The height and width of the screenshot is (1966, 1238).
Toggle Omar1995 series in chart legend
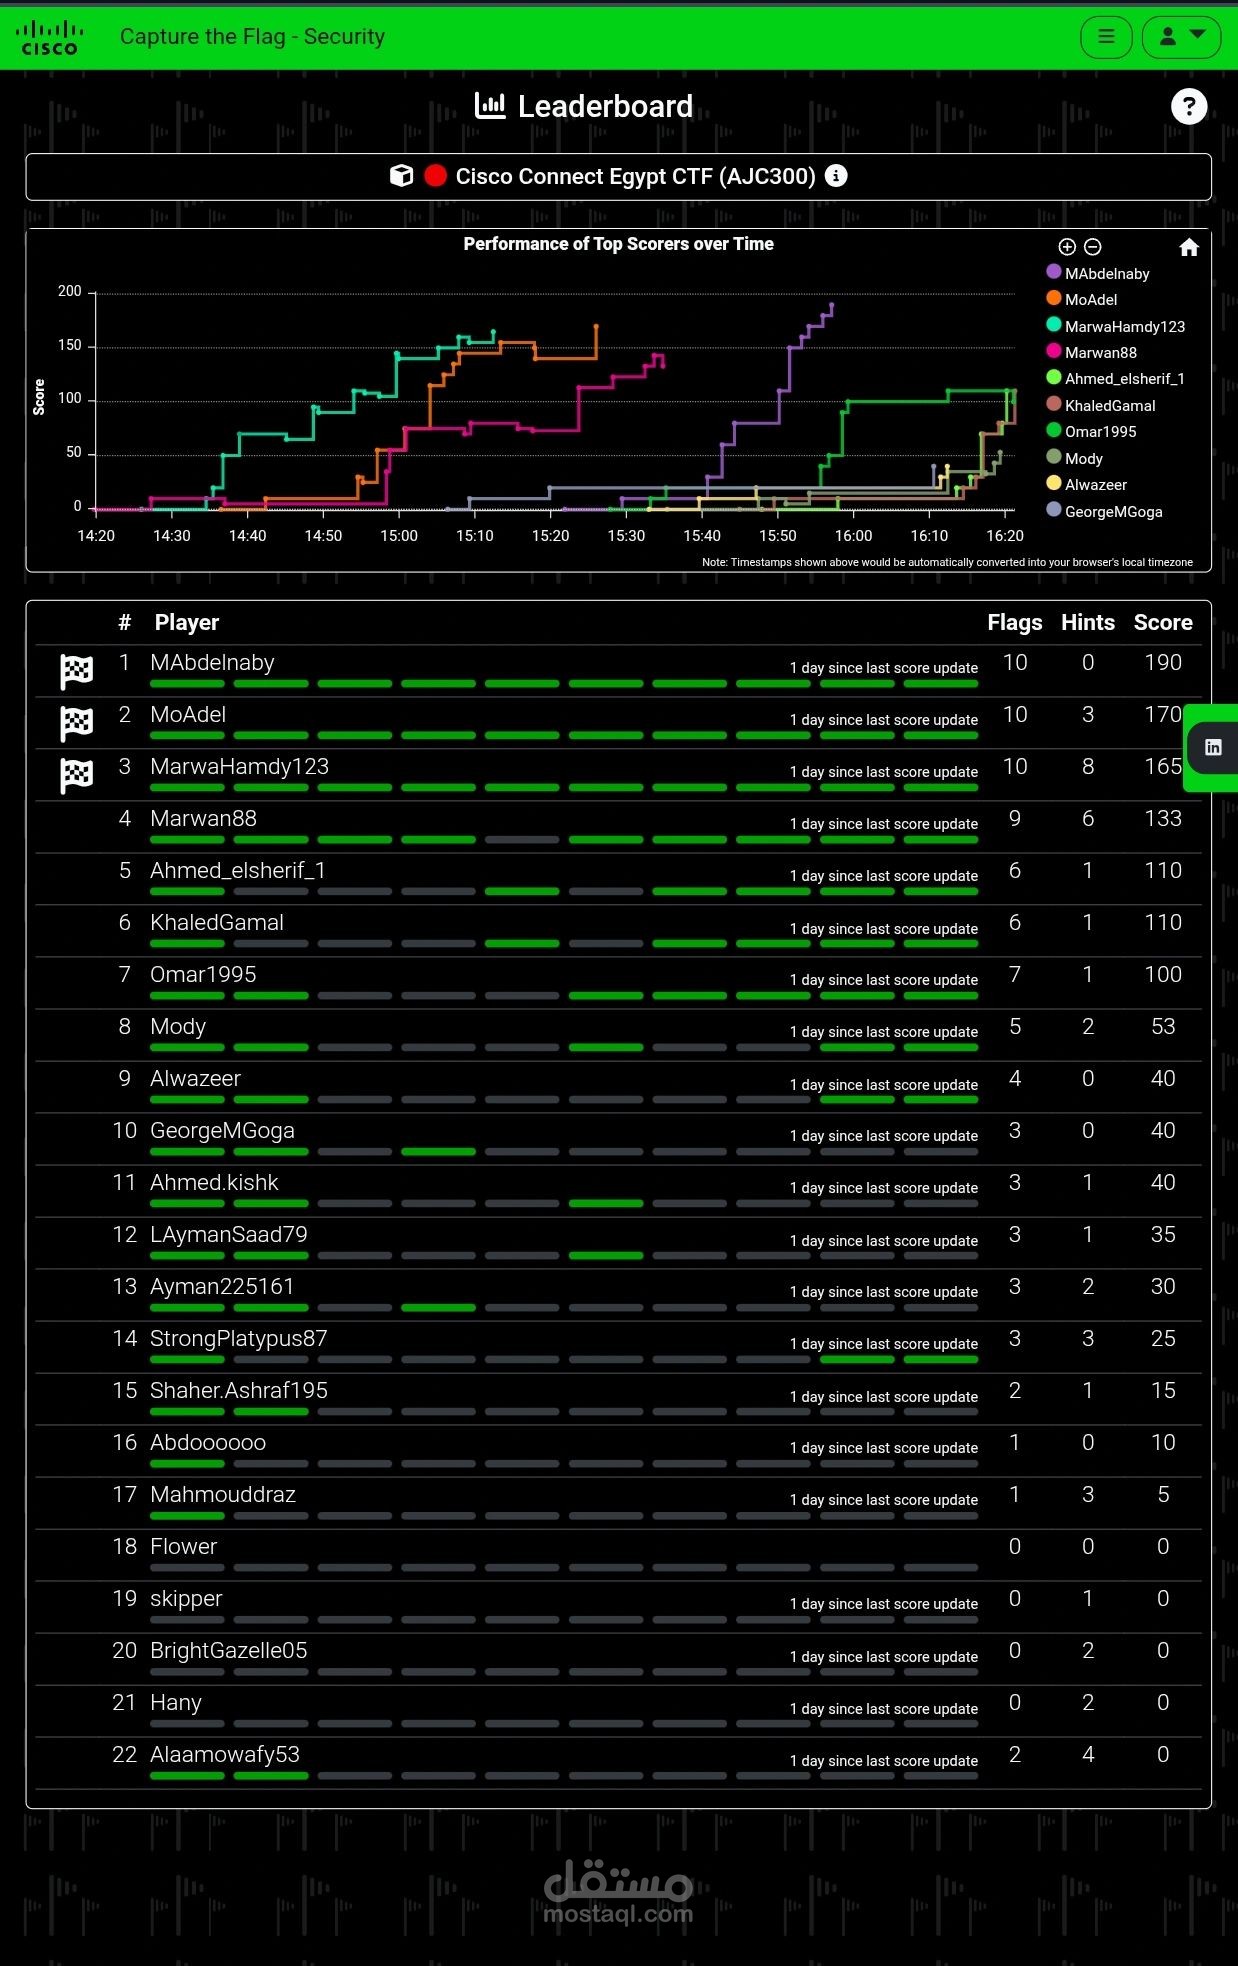1092,431
